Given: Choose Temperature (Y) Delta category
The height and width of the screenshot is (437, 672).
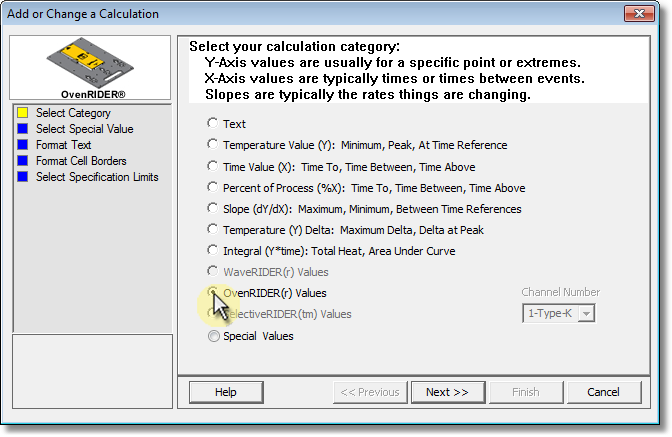Looking at the screenshot, I should [213, 229].
